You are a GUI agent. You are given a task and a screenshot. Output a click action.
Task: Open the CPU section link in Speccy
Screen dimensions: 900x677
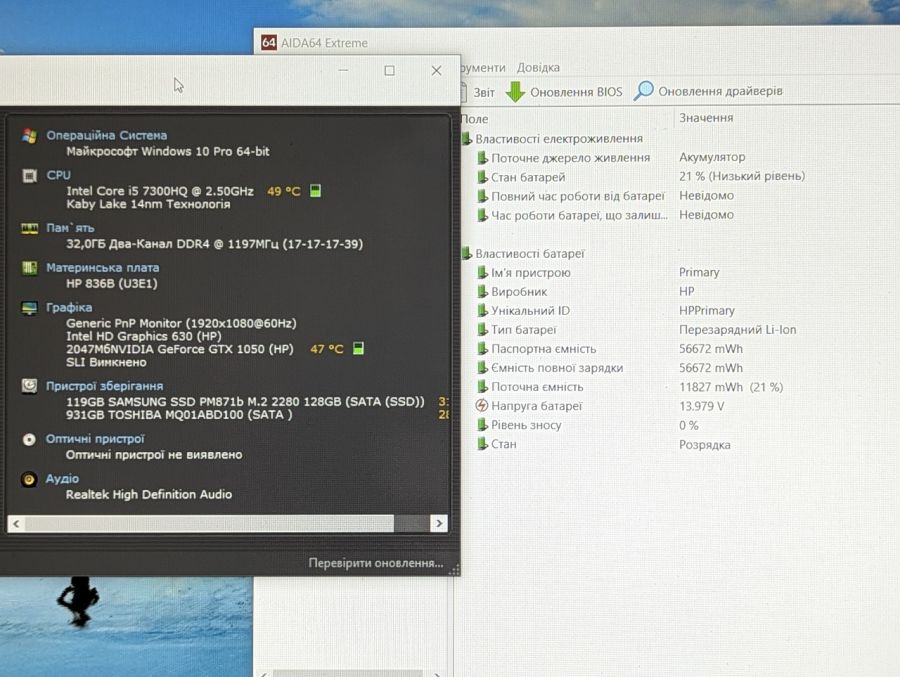click(x=59, y=175)
